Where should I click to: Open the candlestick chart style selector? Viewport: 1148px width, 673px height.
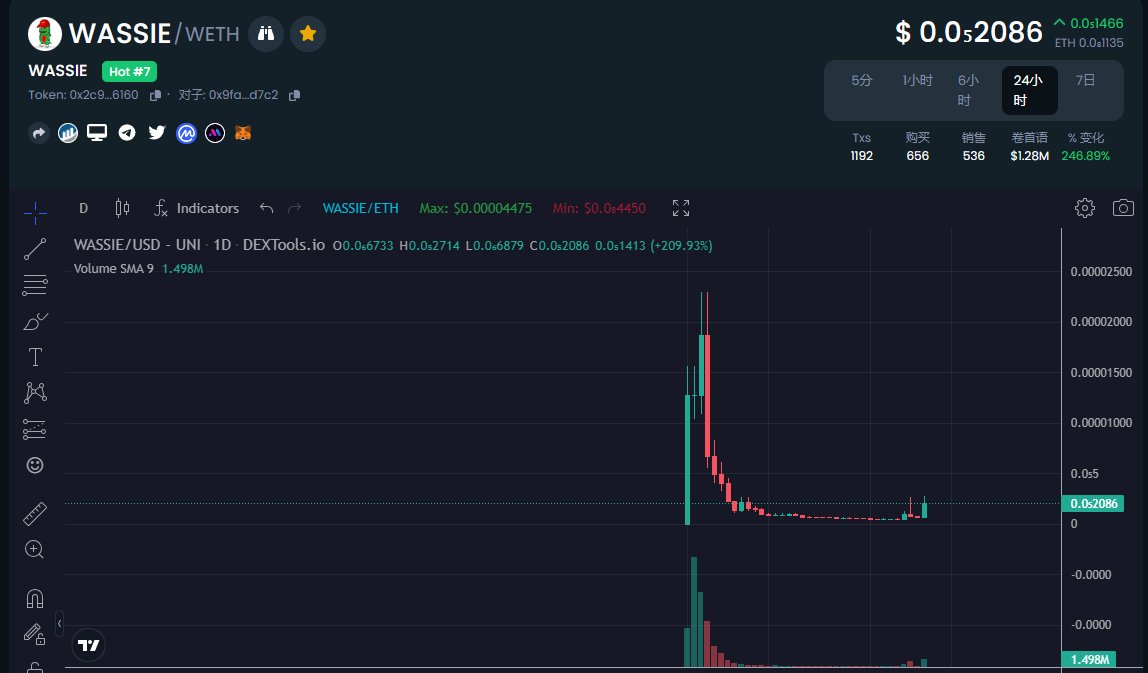tap(122, 209)
